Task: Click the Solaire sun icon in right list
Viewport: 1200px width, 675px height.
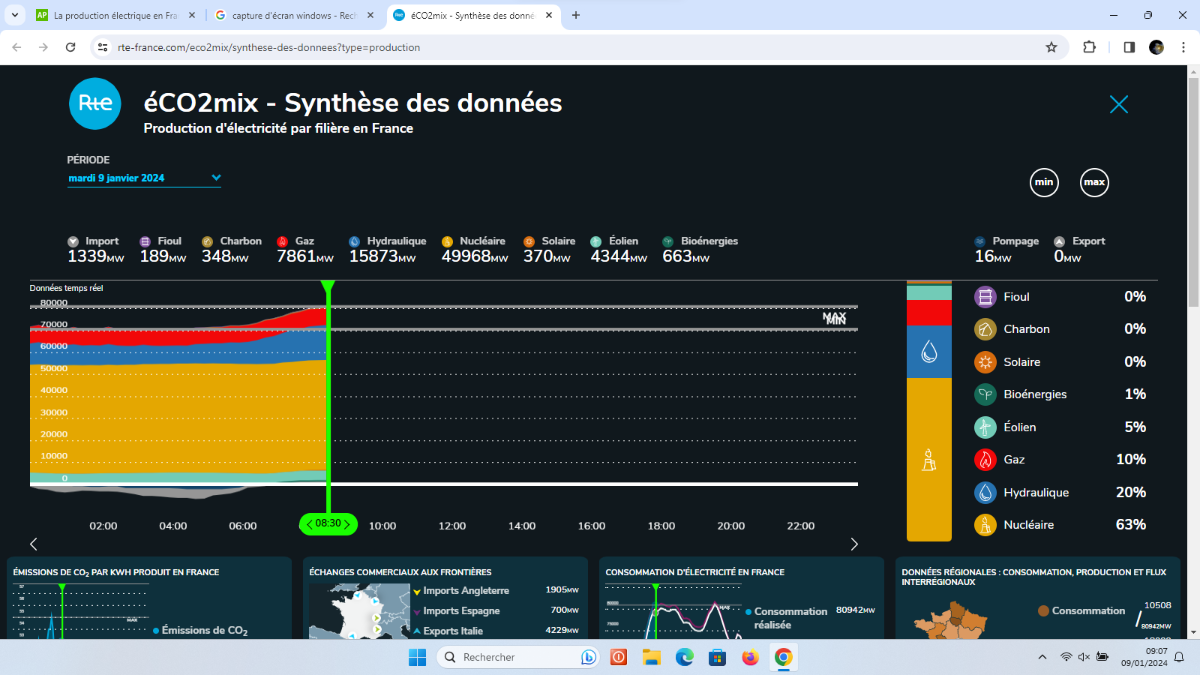Action: tap(987, 362)
